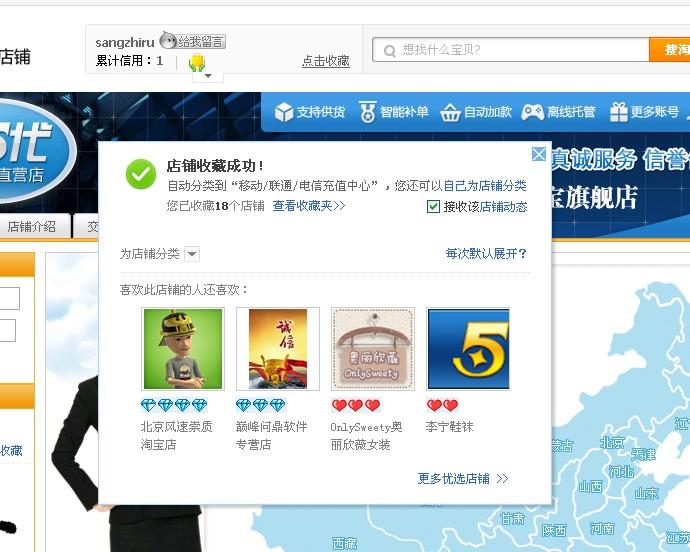
Task: Click the 自动加款 basket icon
Action: coord(450,113)
